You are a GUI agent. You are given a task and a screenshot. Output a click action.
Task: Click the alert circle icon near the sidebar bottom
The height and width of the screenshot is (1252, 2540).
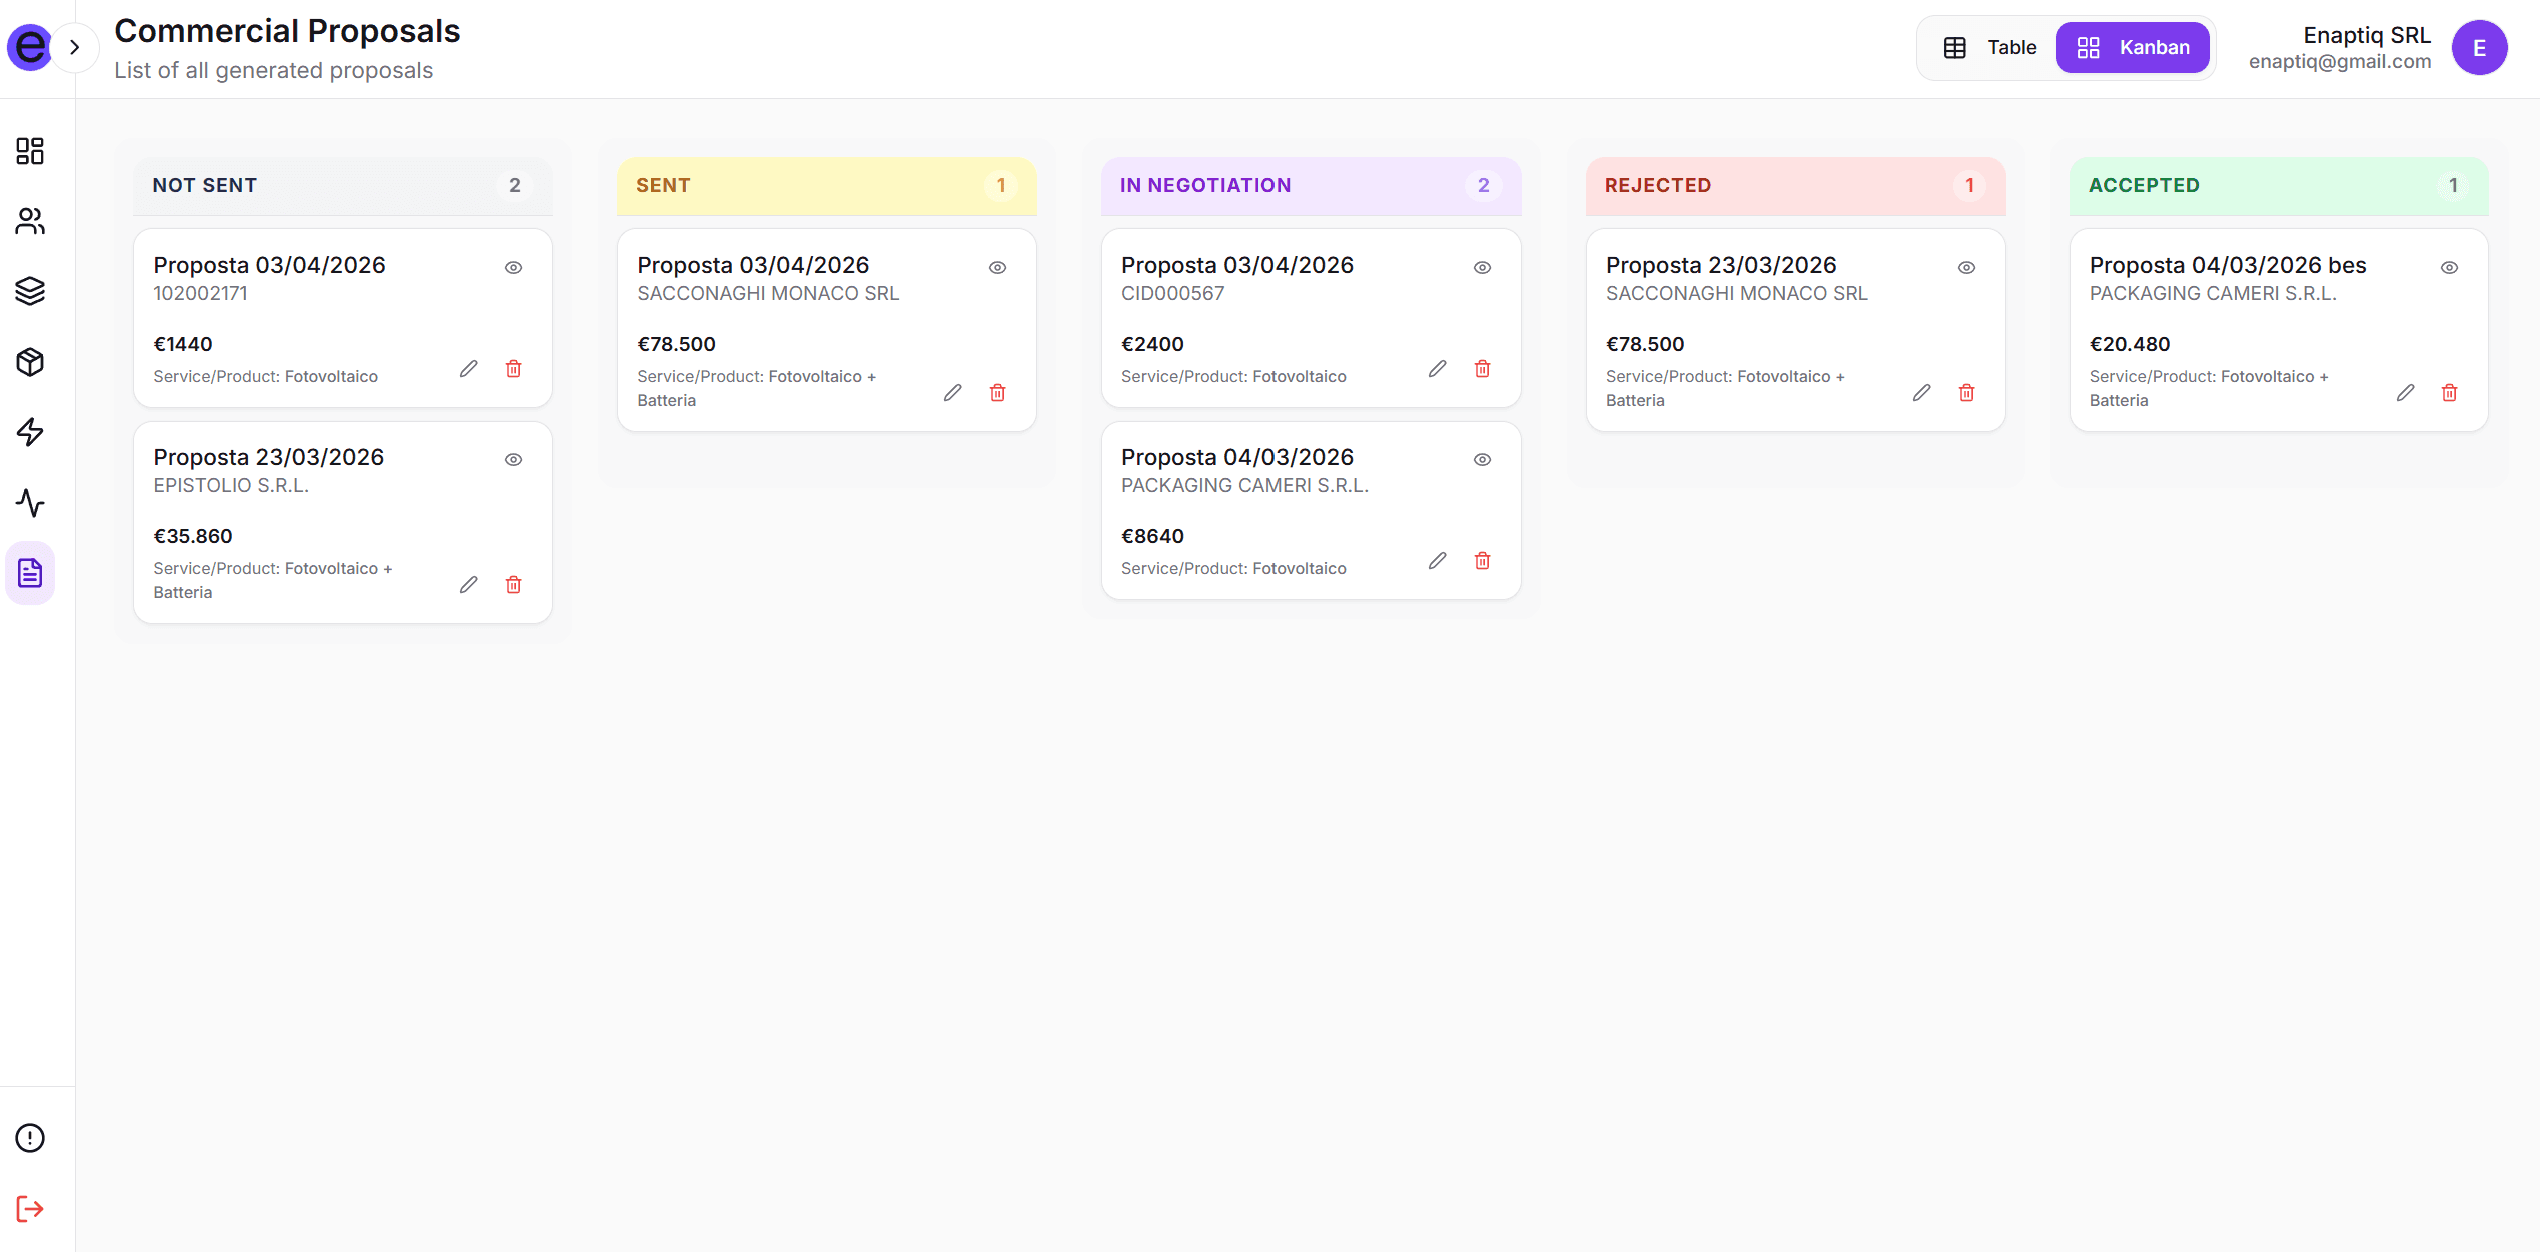point(30,1137)
